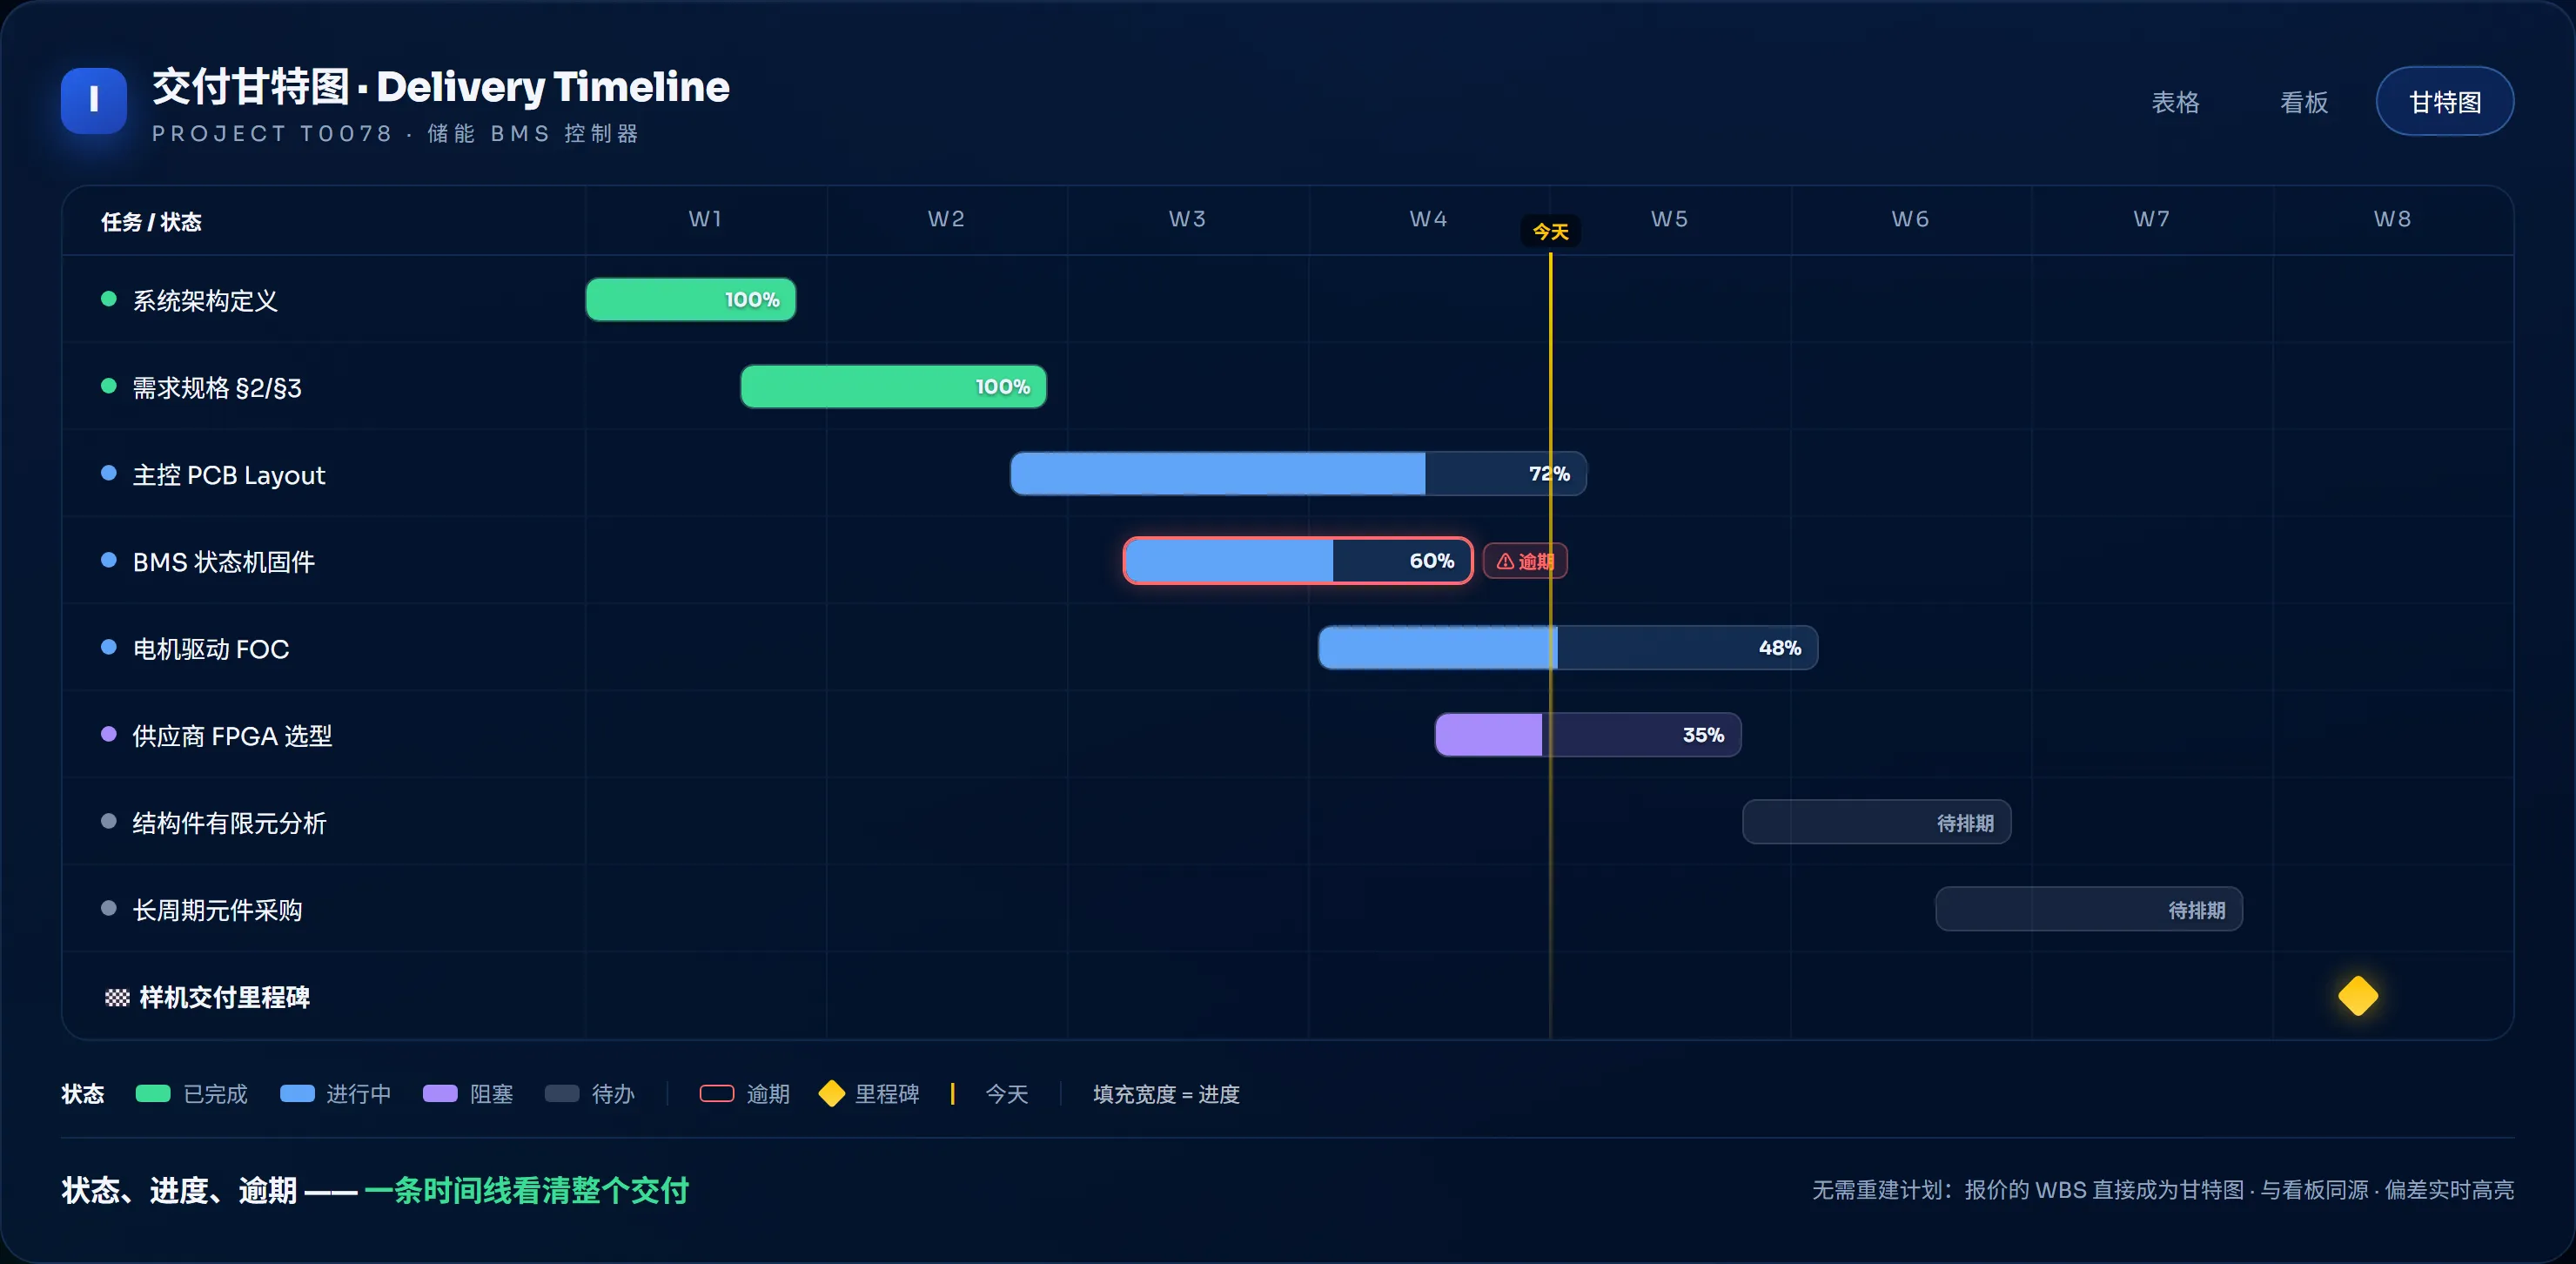Click the 里程碑 diamond in the legend
Image resolution: width=2576 pixels, height=1264 pixels.
pyautogui.click(x=831, y=1094)
